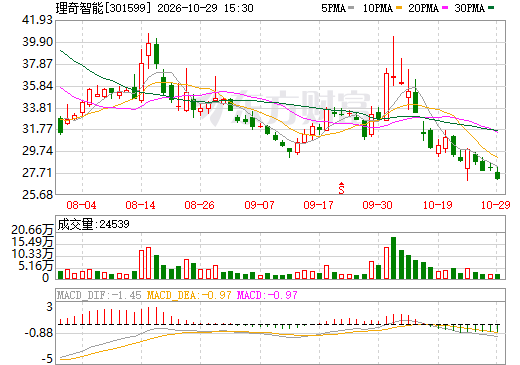The width and height of the screenshot is (520, 365).
Task: Click the 10PMA orange legend swatch
Action: (x=399, y=8)
